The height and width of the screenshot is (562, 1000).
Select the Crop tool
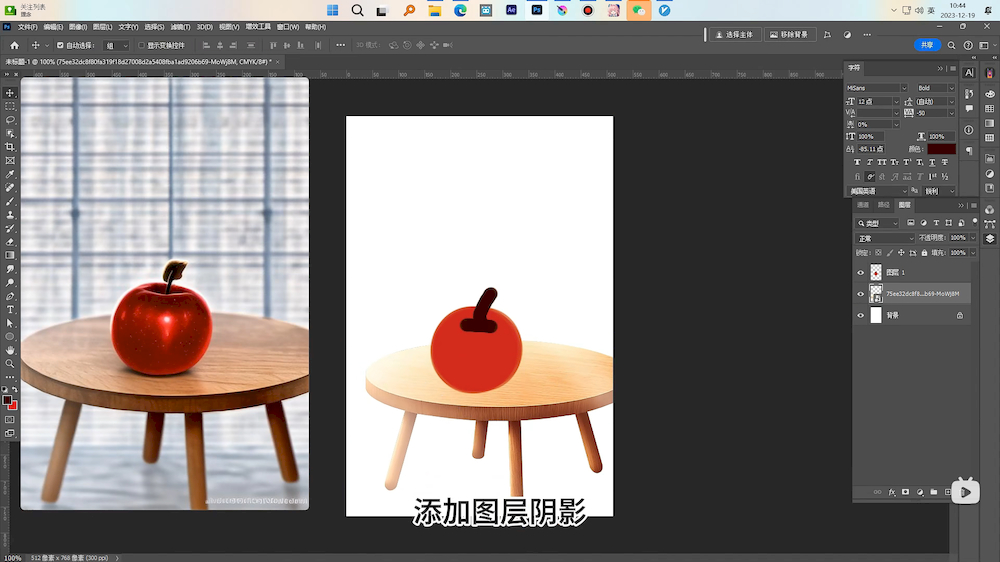[10, 147]
